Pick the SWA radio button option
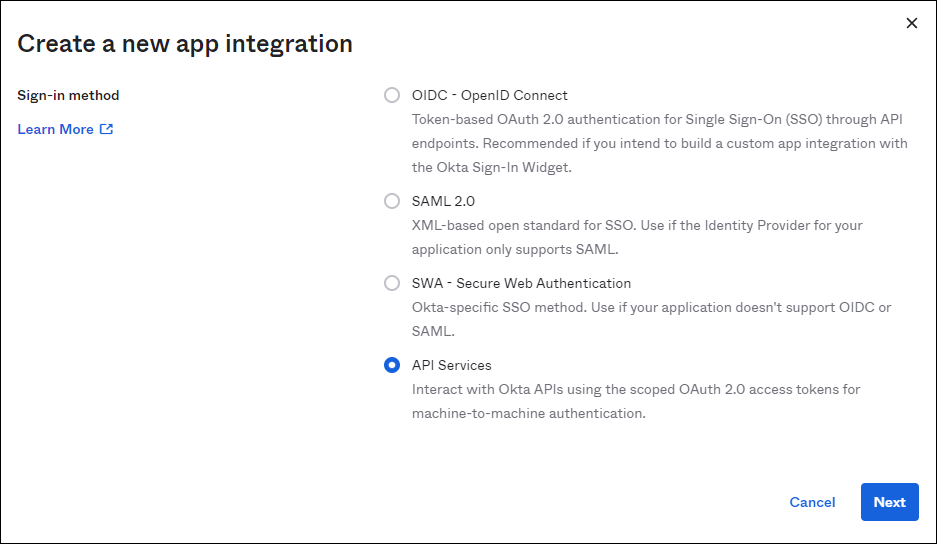The width and height of the screenshot is (937, 544). click(392, 283)
